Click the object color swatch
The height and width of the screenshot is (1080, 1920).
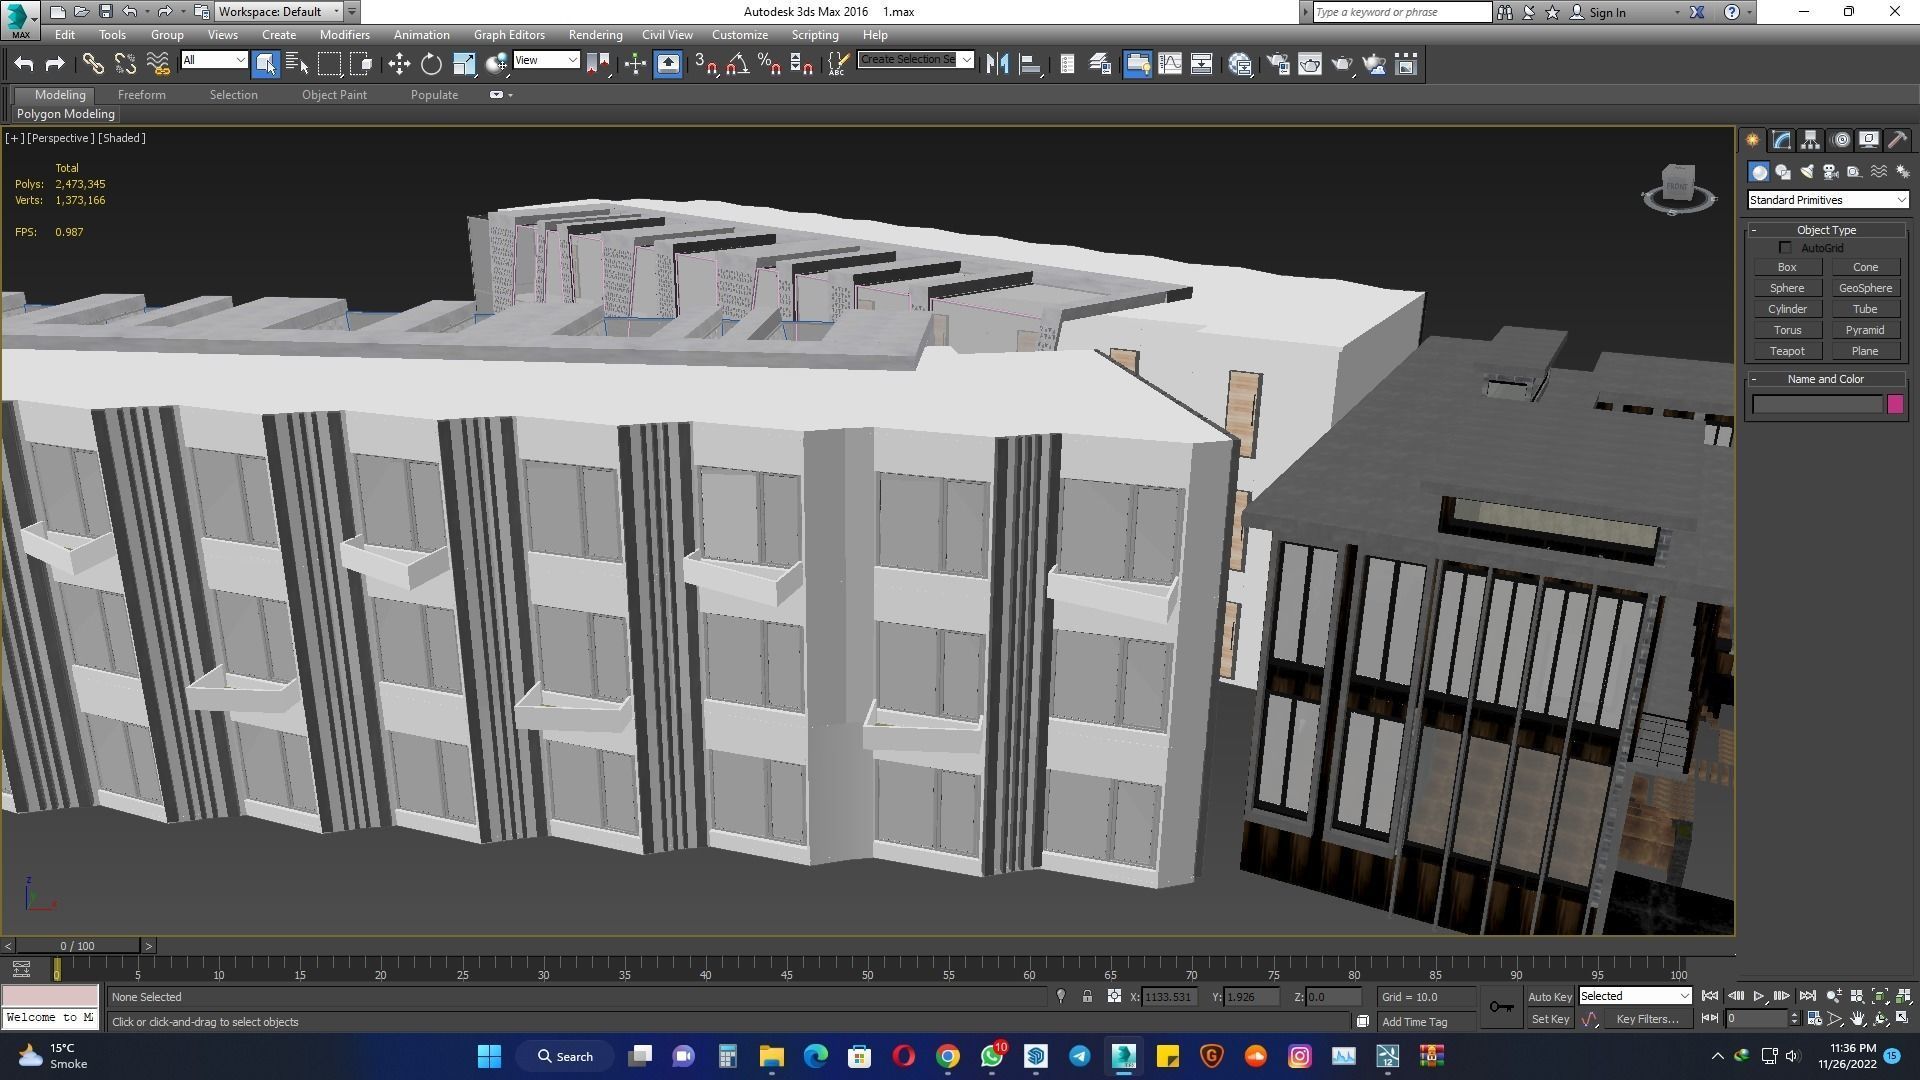tap(1895, 404)
